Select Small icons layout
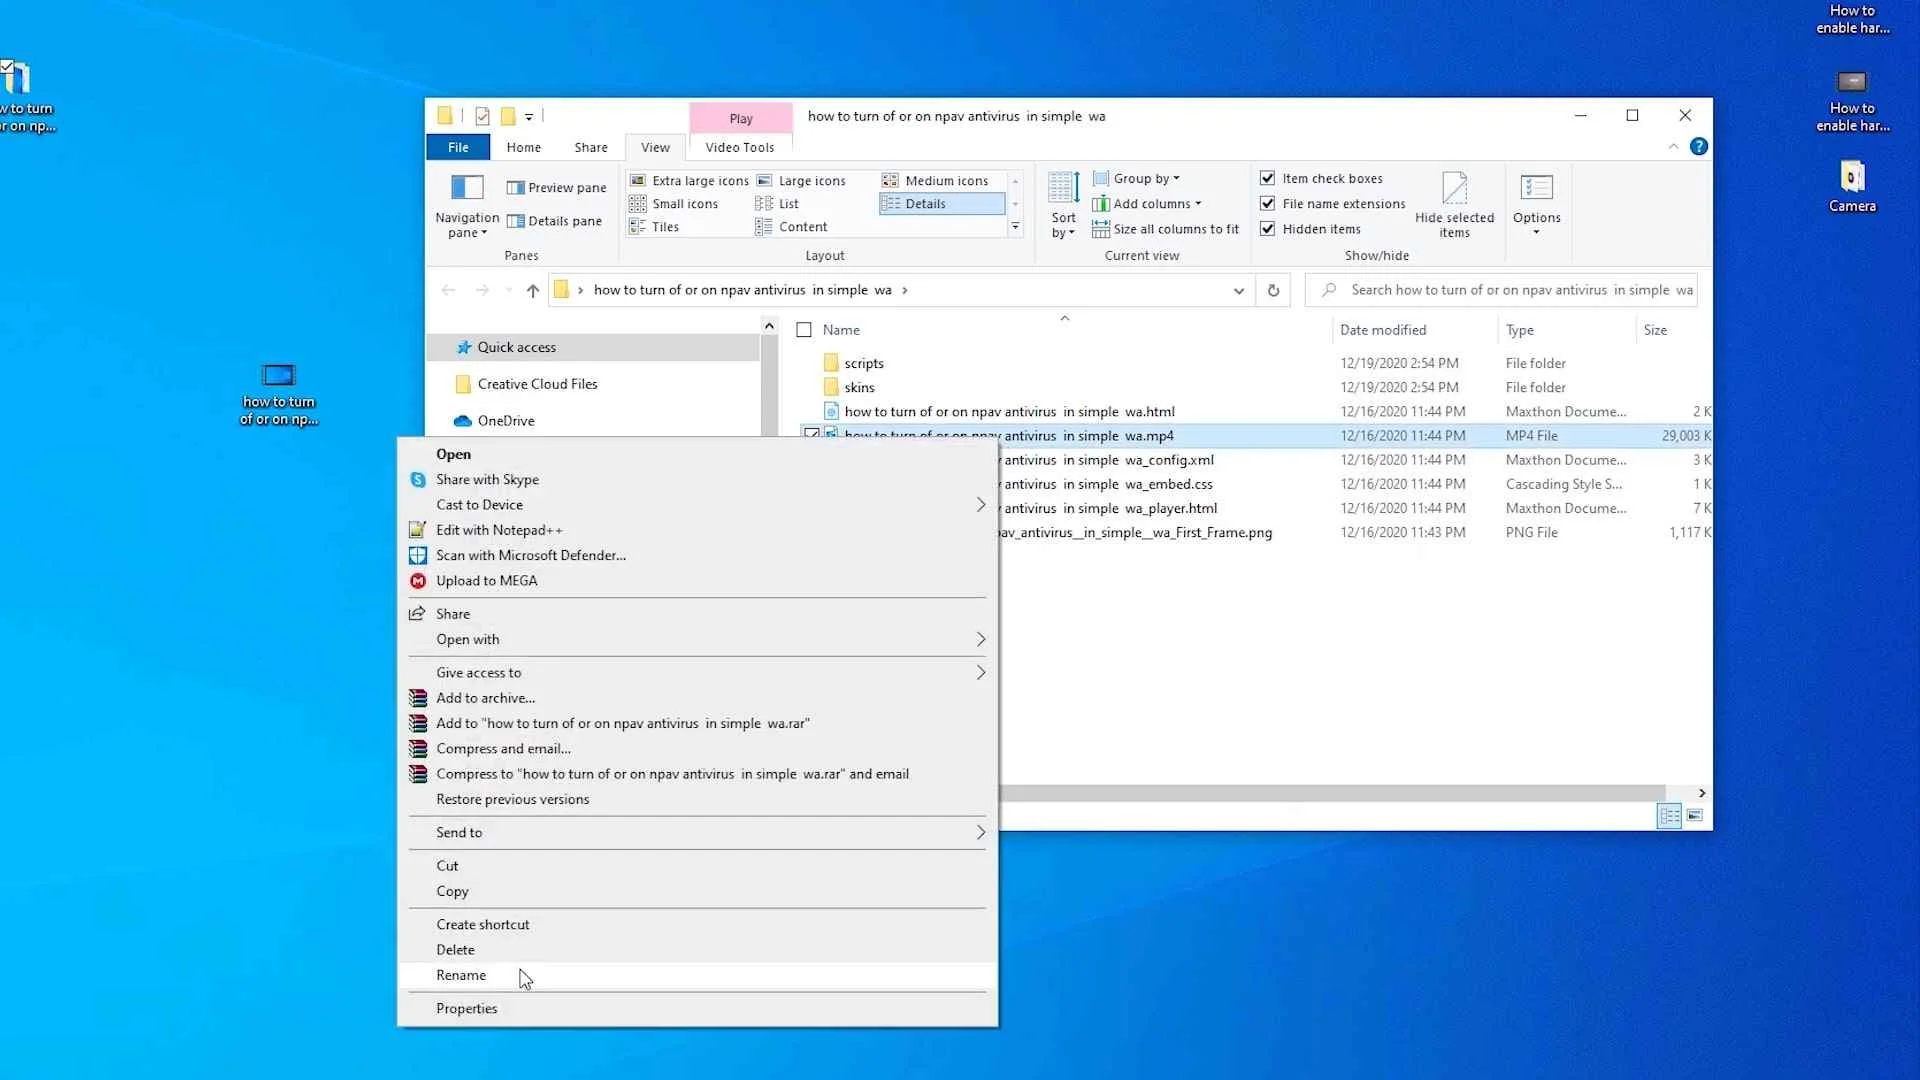Viewport: 1920px width, 1080px height. pos(673,204)
